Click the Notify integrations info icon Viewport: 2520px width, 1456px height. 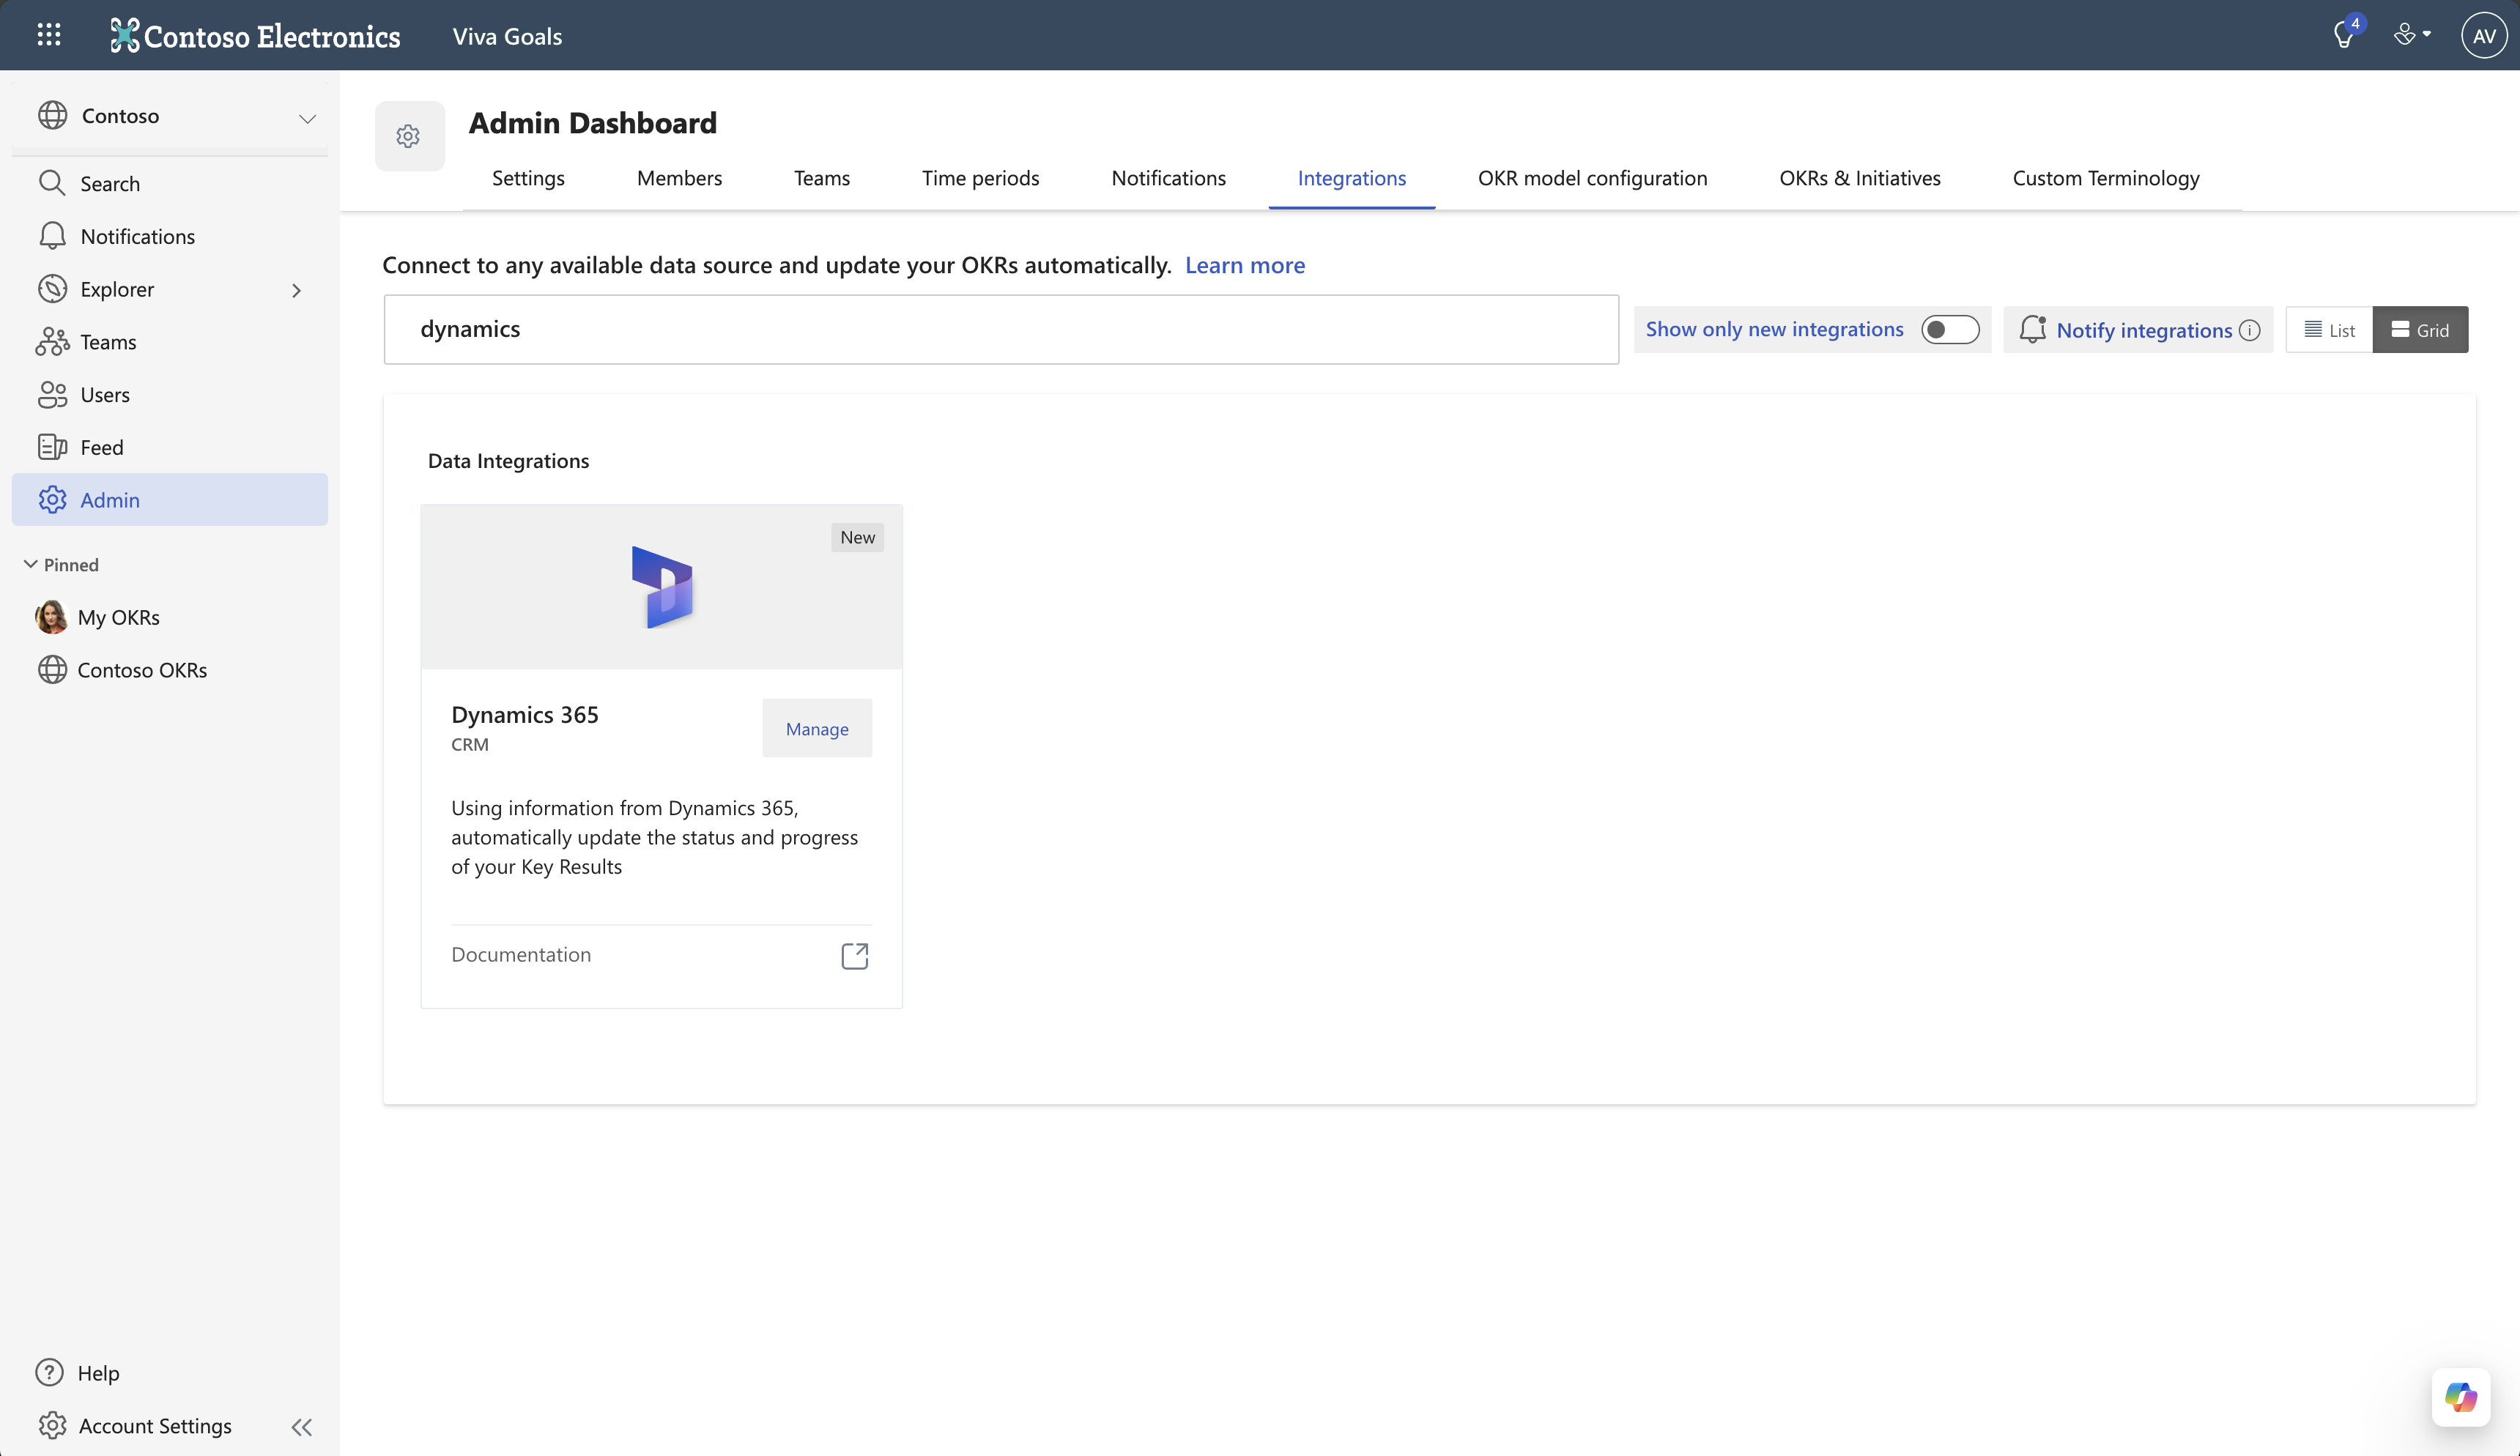[x=2250, y=330]
